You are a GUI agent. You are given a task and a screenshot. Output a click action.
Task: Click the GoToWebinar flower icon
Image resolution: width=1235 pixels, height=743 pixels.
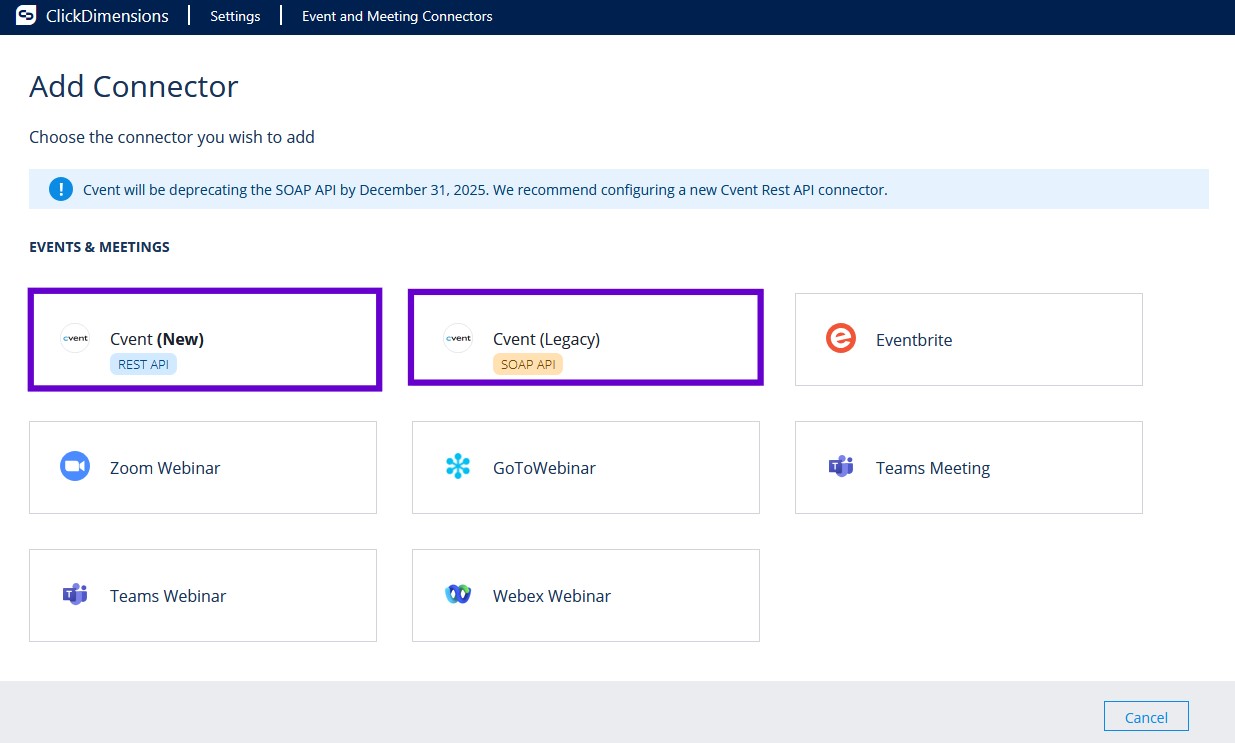pos(458,467)
